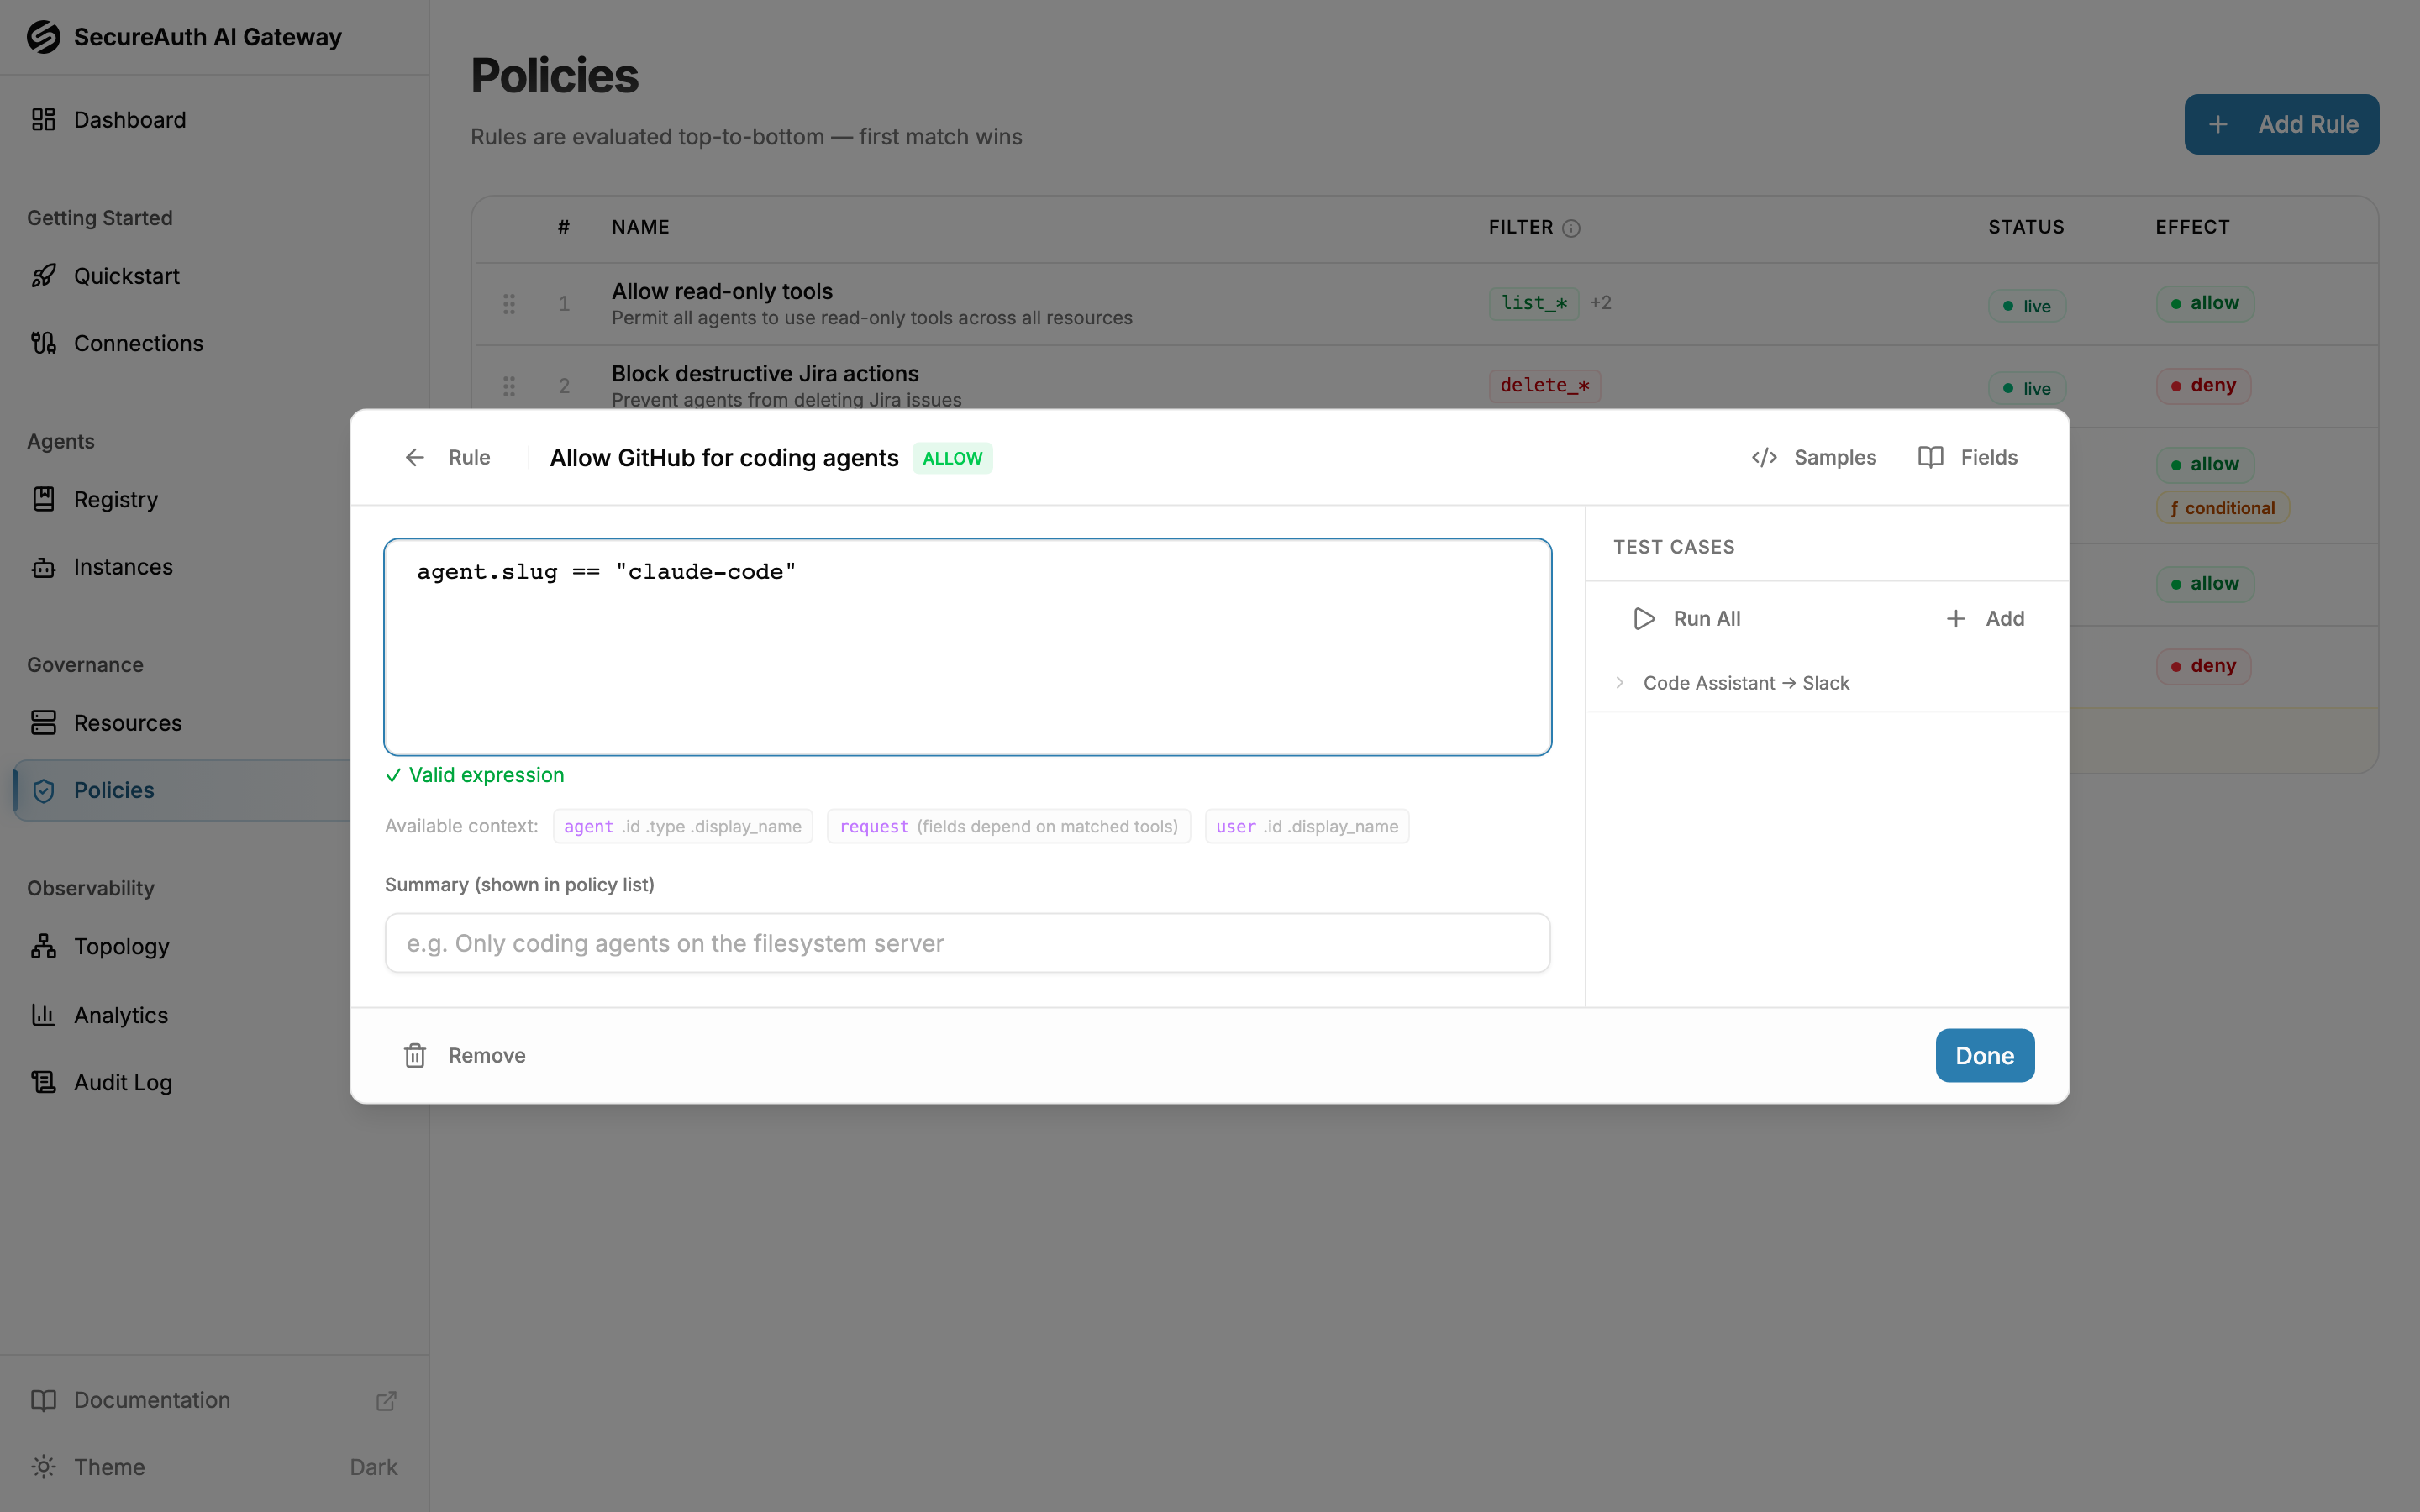This screenshot has width=2420, height=1512.
Task: Open Block destructive Jira actions rule
Action: [x=765, y=373]
